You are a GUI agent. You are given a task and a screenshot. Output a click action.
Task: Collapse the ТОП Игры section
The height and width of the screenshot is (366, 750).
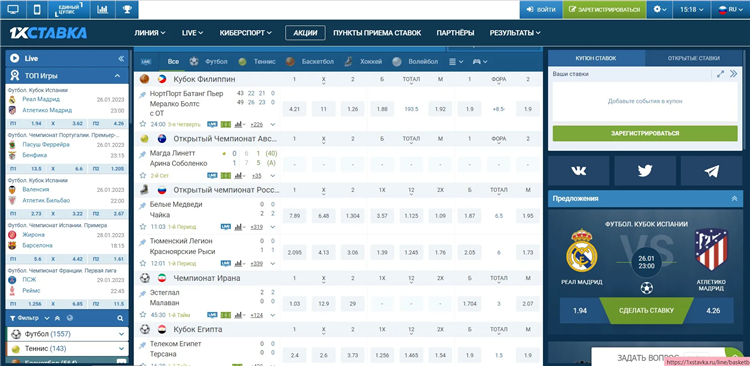[x=118, y=76]
